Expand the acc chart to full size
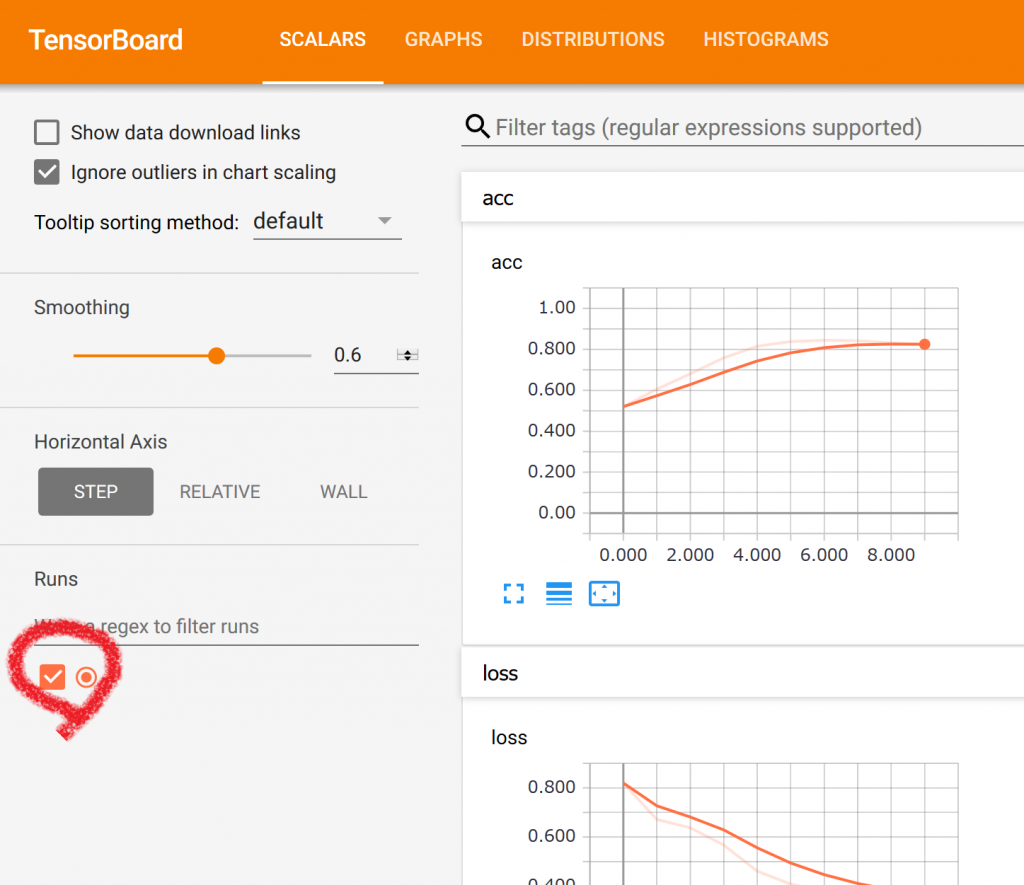This screenshot has width=1024, height=885. click(x=513, y=594)
